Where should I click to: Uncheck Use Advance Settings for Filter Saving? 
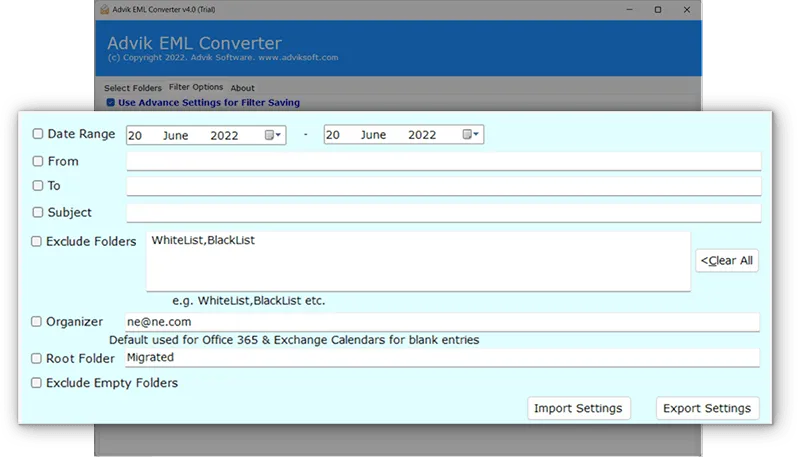coord(110,102)
